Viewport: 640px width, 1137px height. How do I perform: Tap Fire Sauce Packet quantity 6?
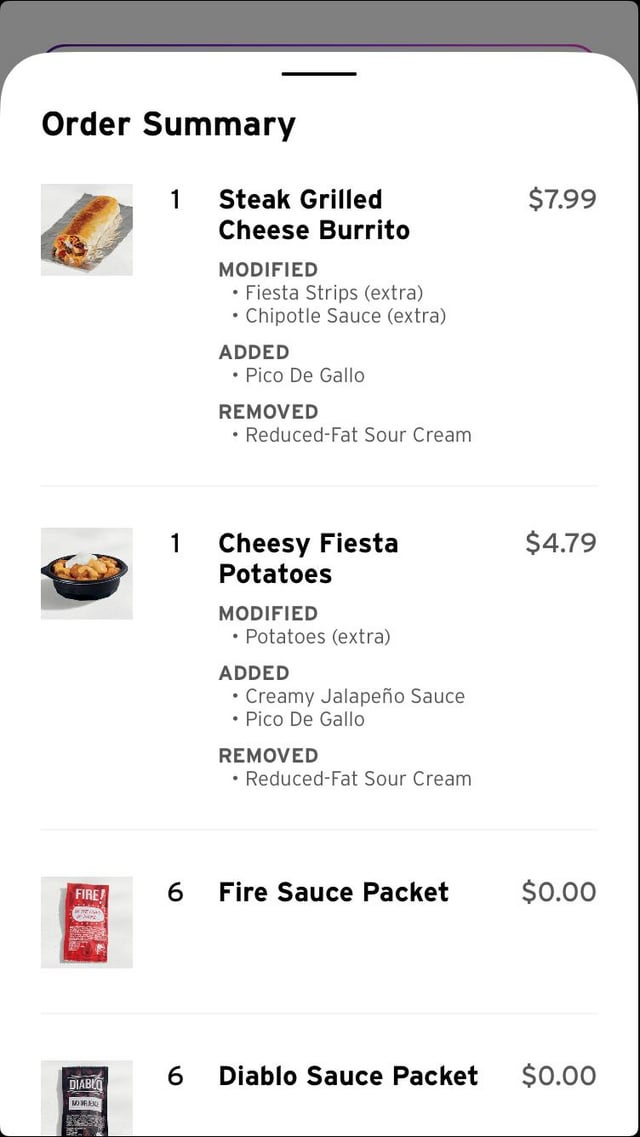click(x=175, y=892)
